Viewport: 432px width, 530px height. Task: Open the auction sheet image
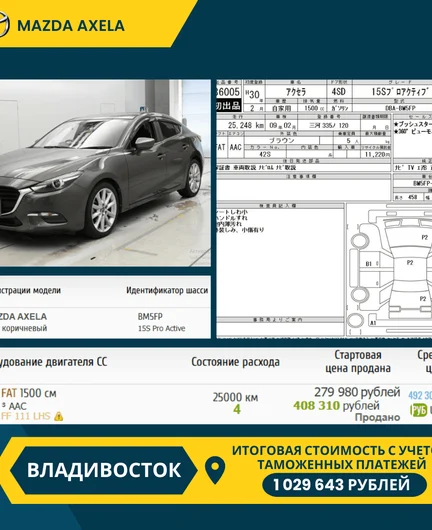pyautogui.click(x=324, y=208)
